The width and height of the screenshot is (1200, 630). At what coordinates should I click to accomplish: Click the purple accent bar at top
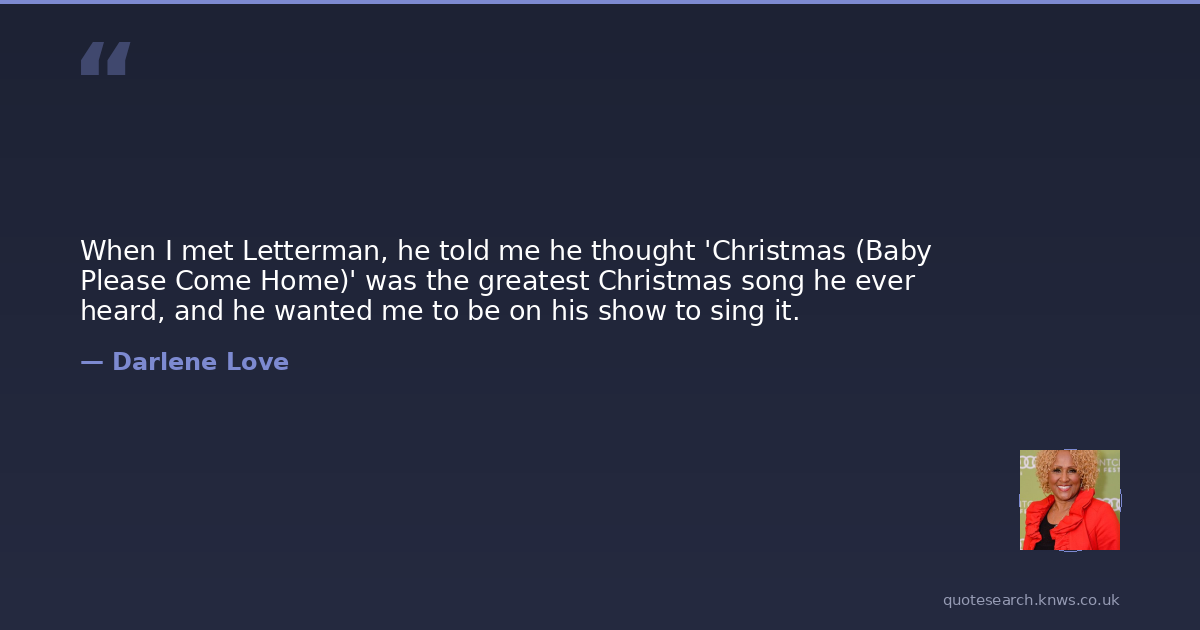coord(600,2)
